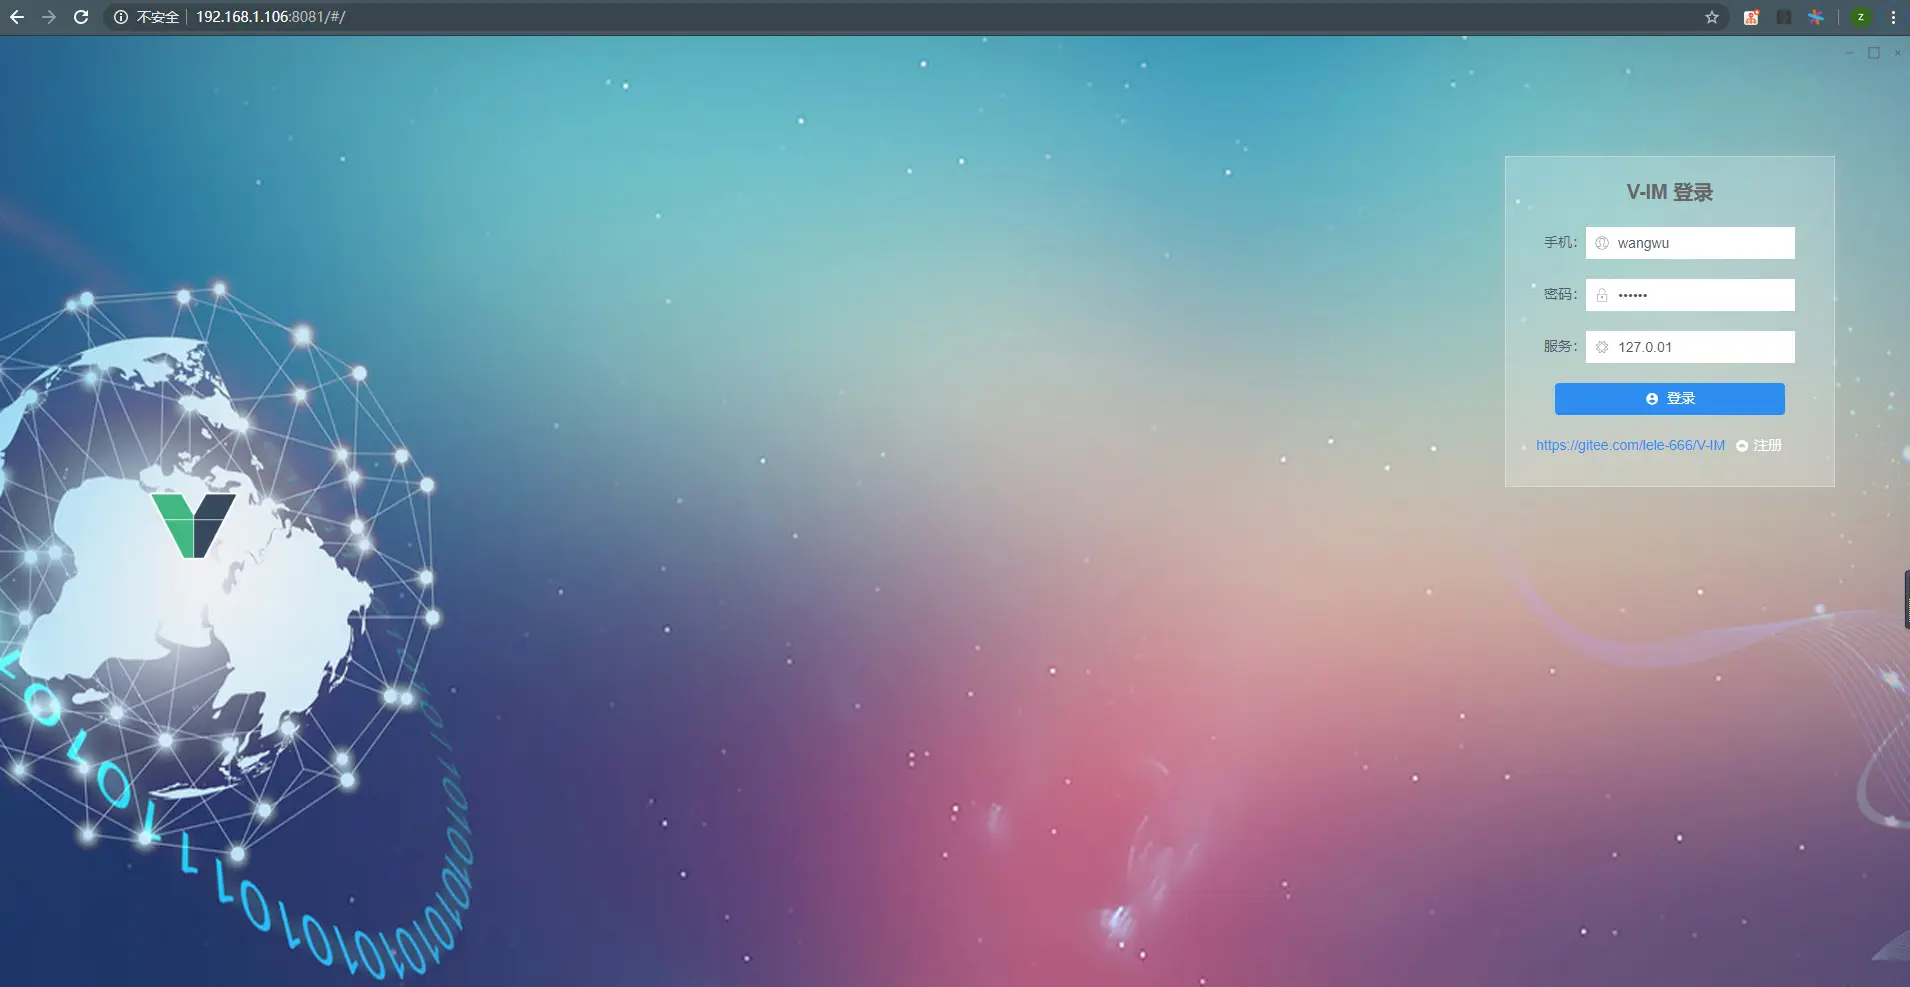Click the phone field containing wangwu
The width and height of the screenshot is (1910, 987).
[x=1690, y=243]
